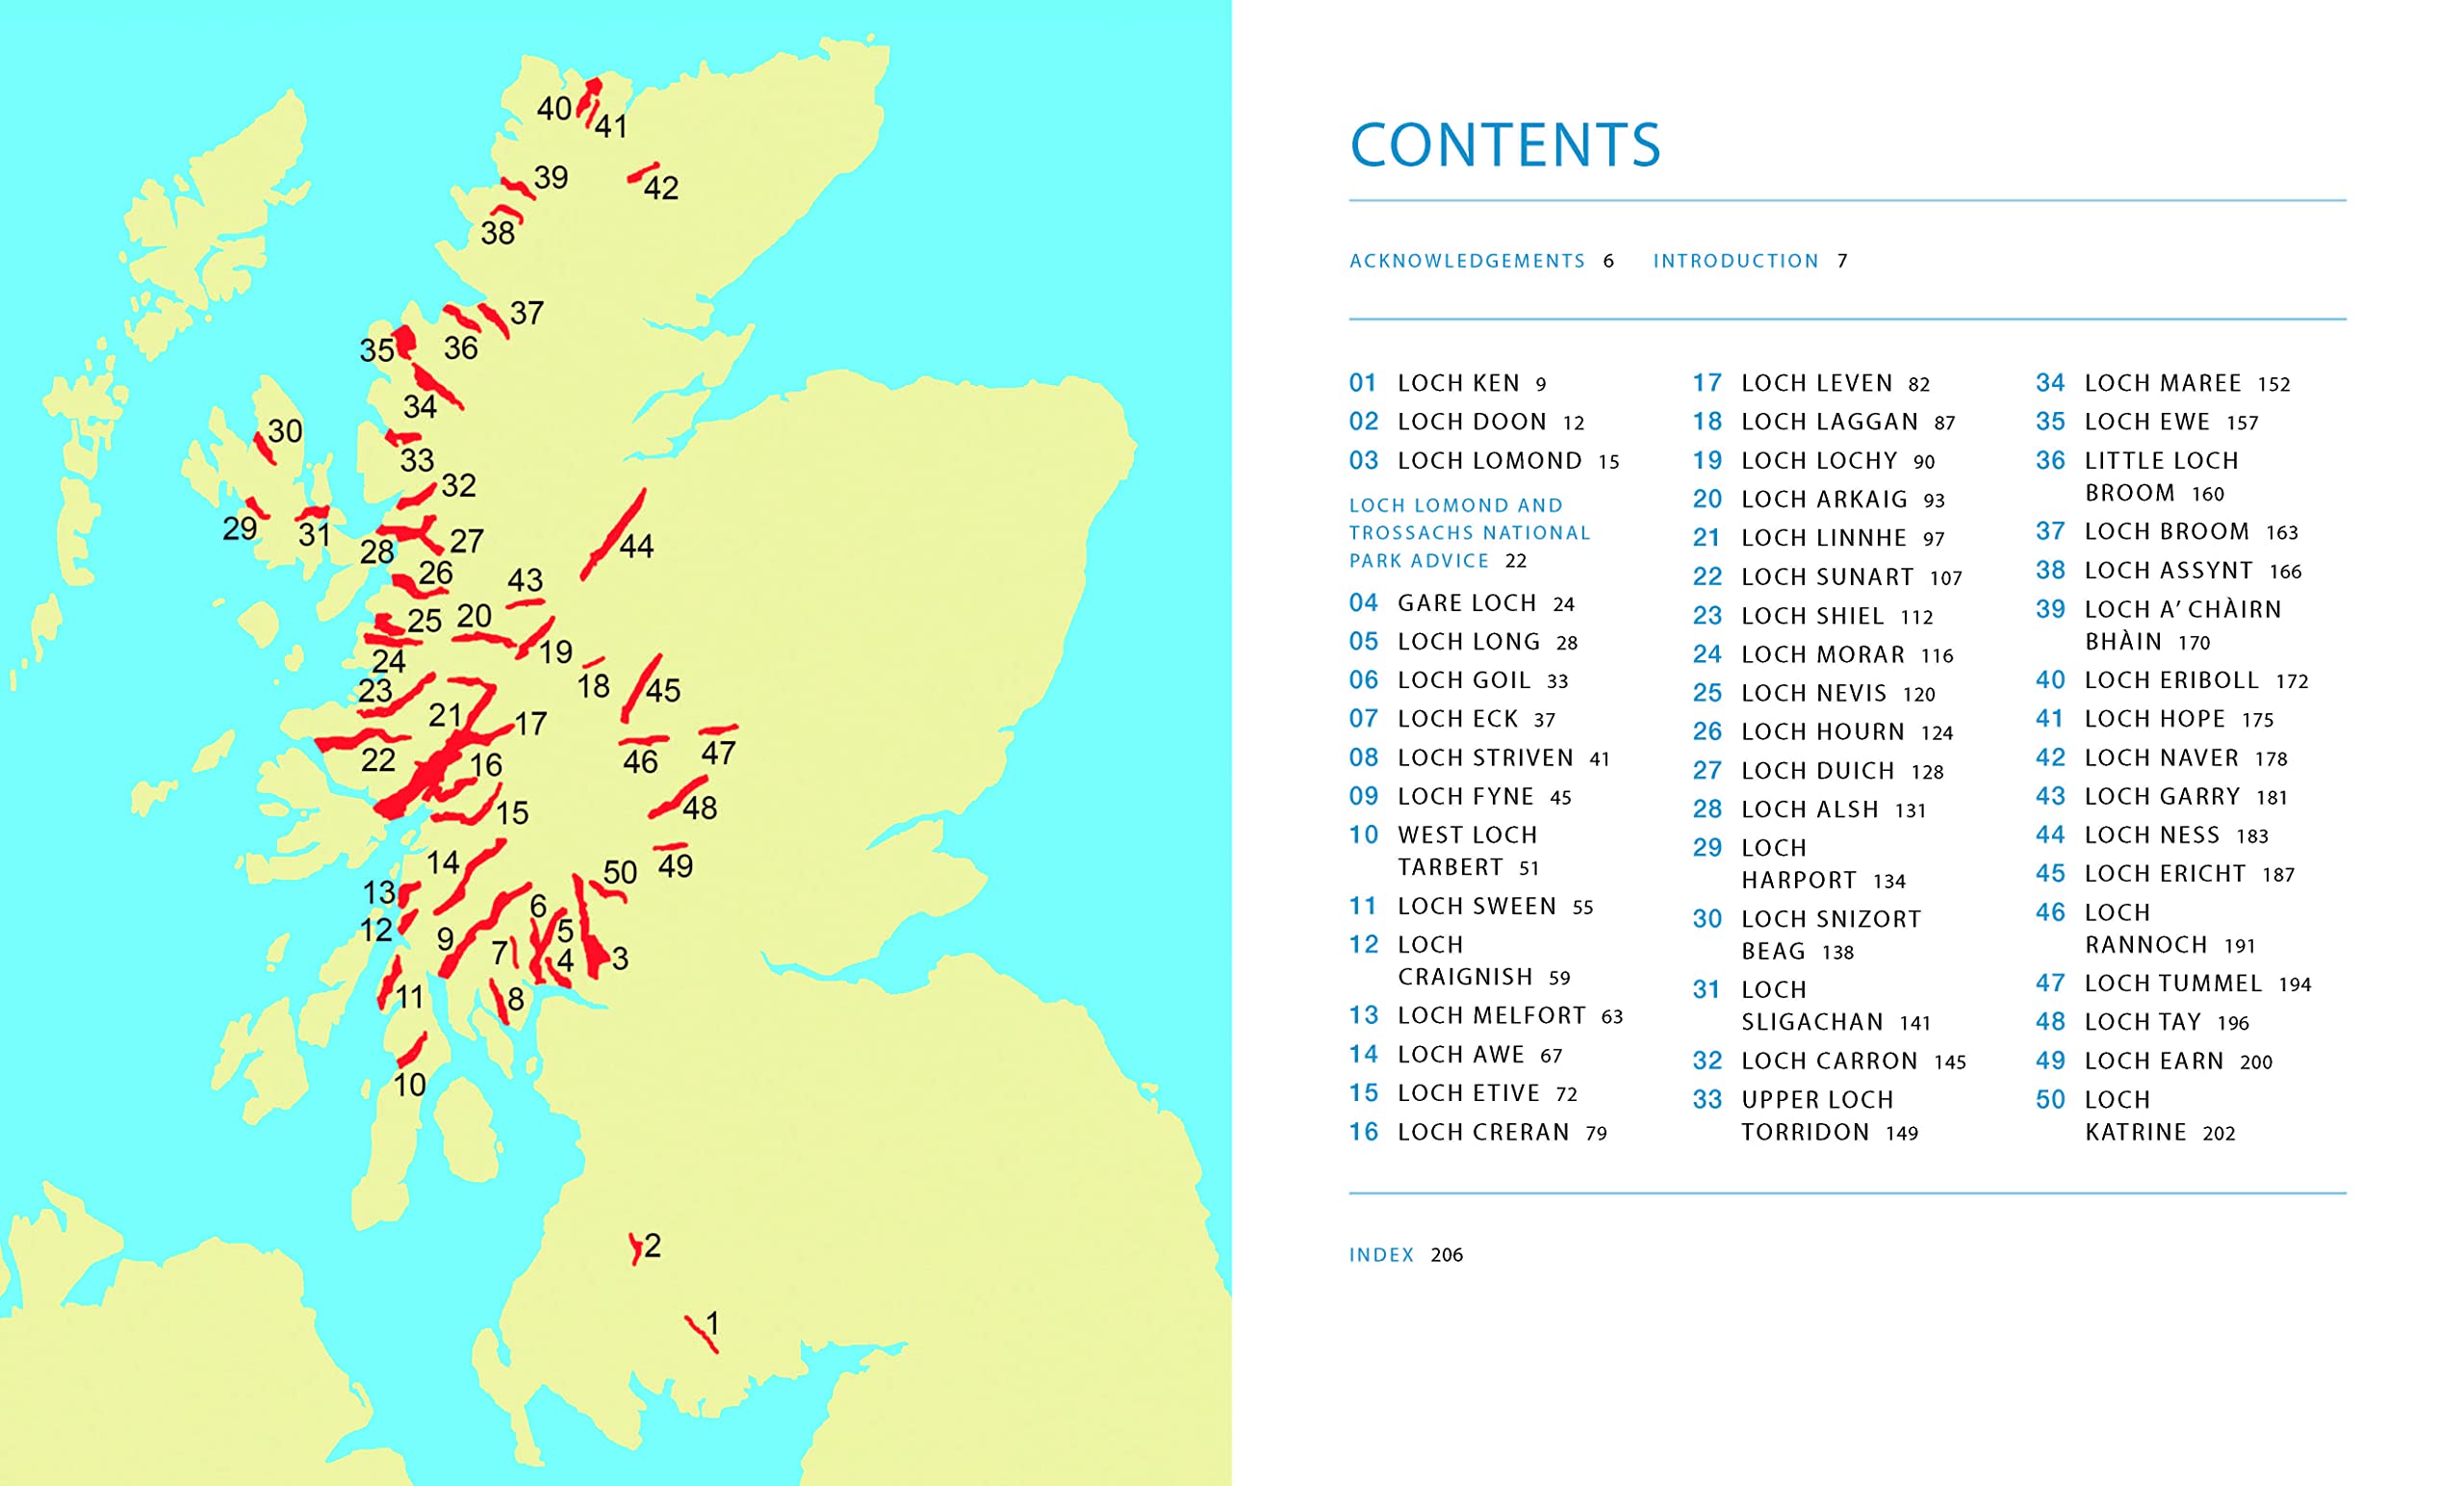2464x1486 pixels.
Task: Open Loch Ness entry in contents
Action: (x=2151, y=835)
